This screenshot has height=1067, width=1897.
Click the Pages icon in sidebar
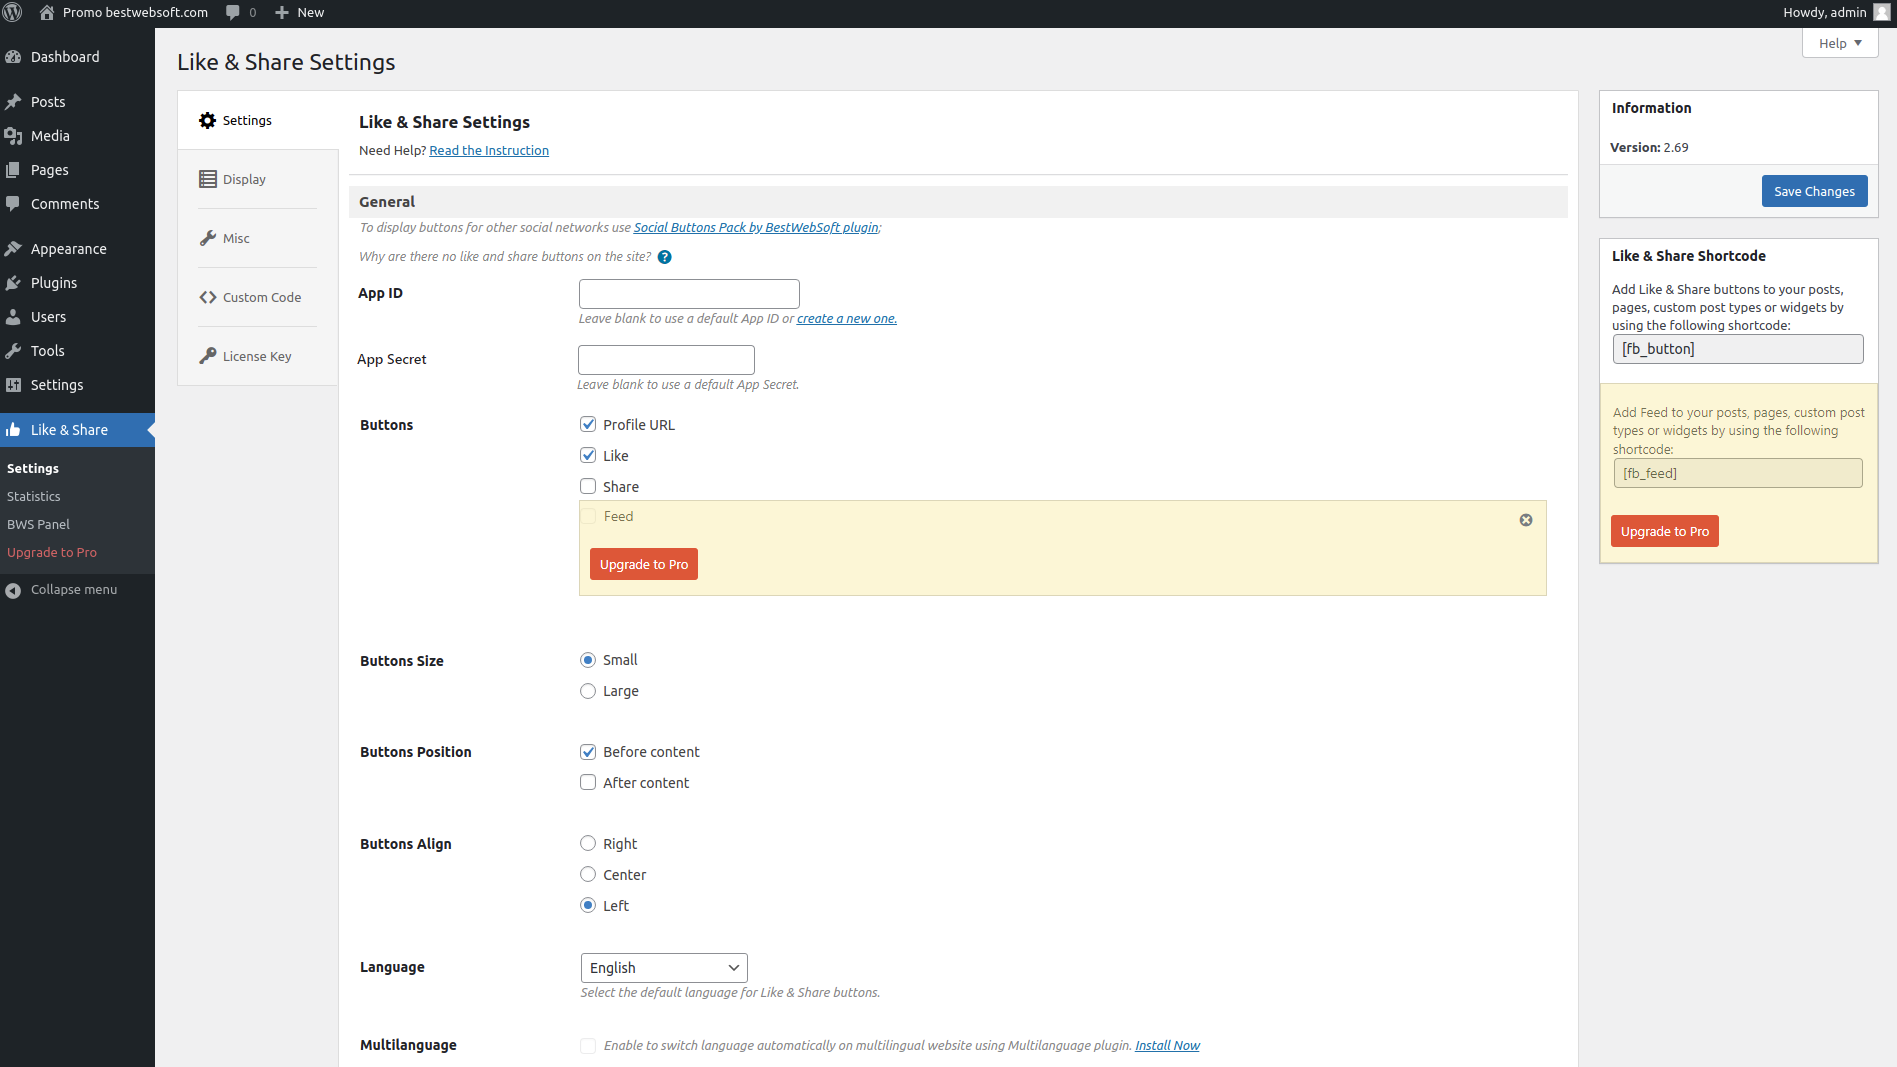pos(13,170)
